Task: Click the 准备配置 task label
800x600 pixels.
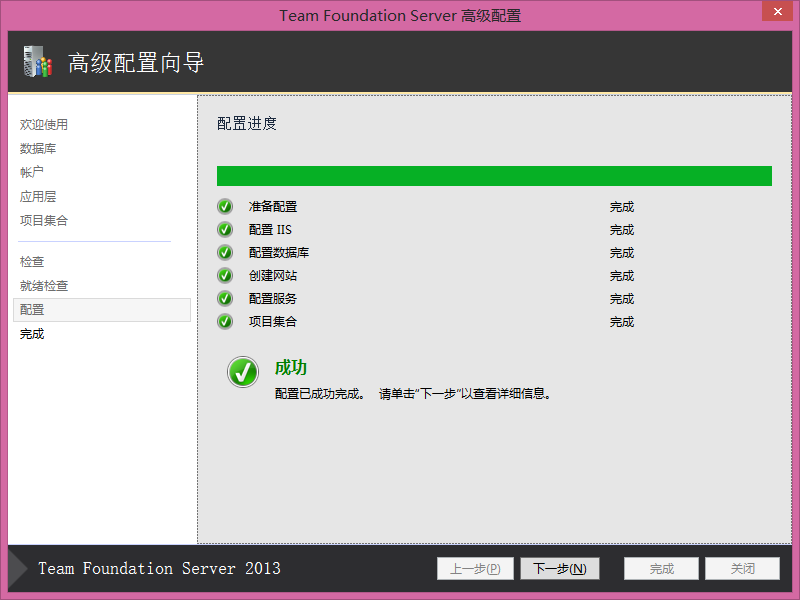Action: coord(273,207)
